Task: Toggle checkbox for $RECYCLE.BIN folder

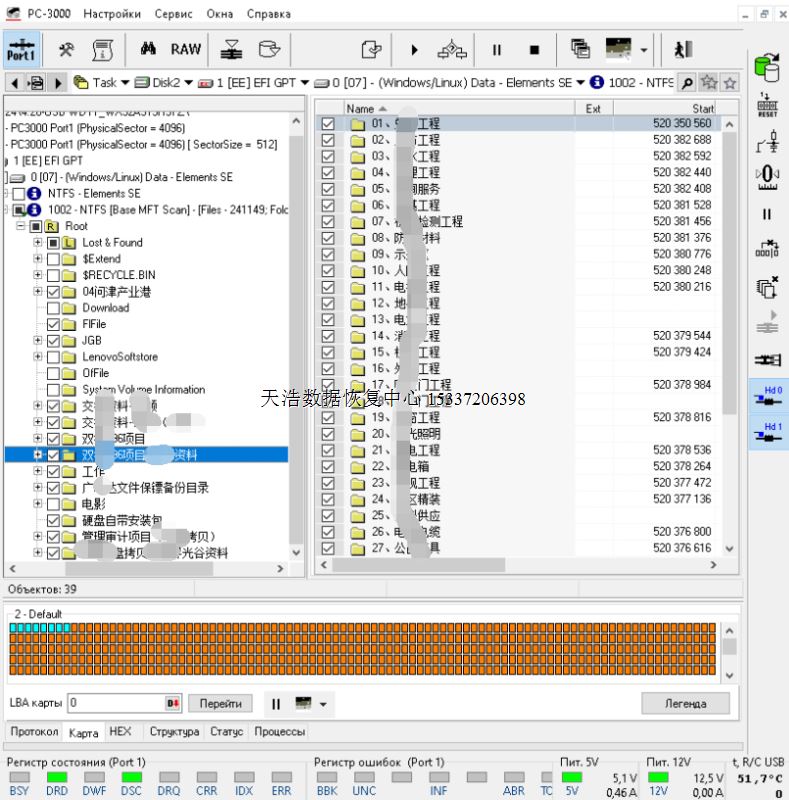Action: (x=53, y=275)
